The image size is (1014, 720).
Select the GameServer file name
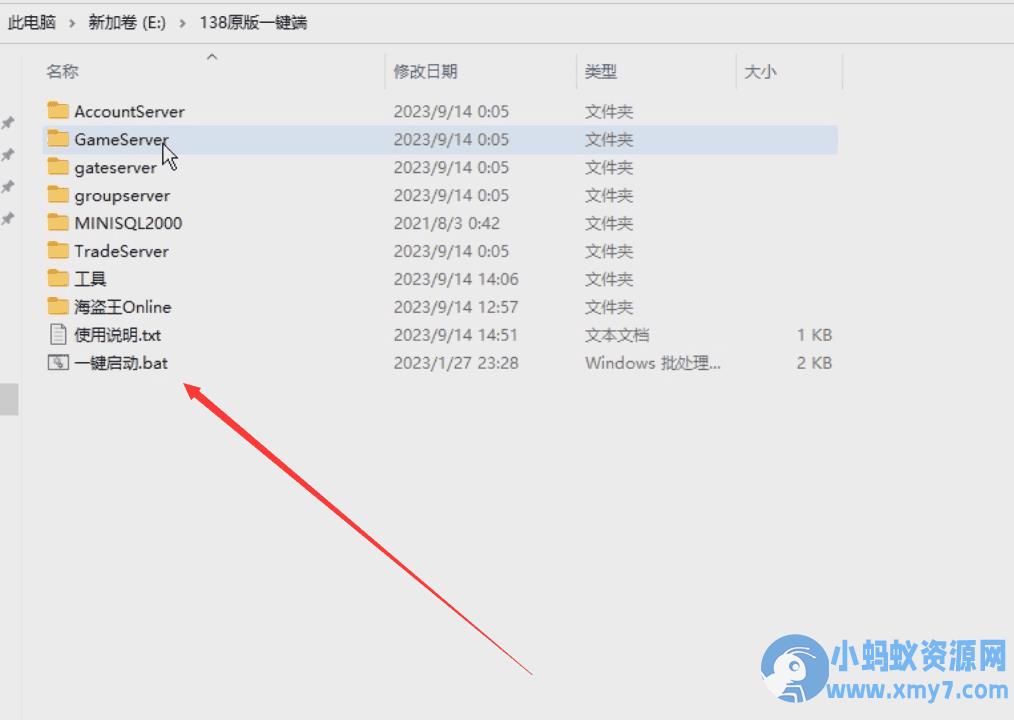click(x=121, y=139)
